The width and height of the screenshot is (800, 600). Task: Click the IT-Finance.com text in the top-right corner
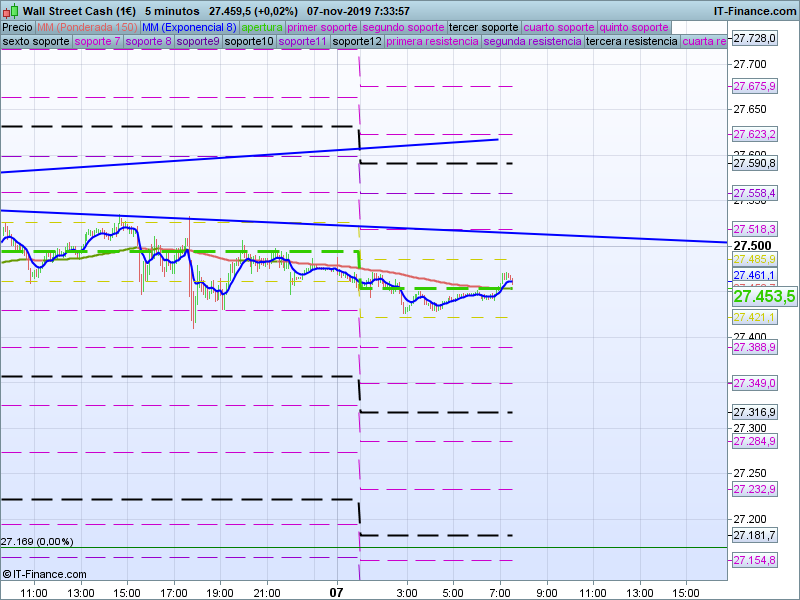tap(754, 11)
